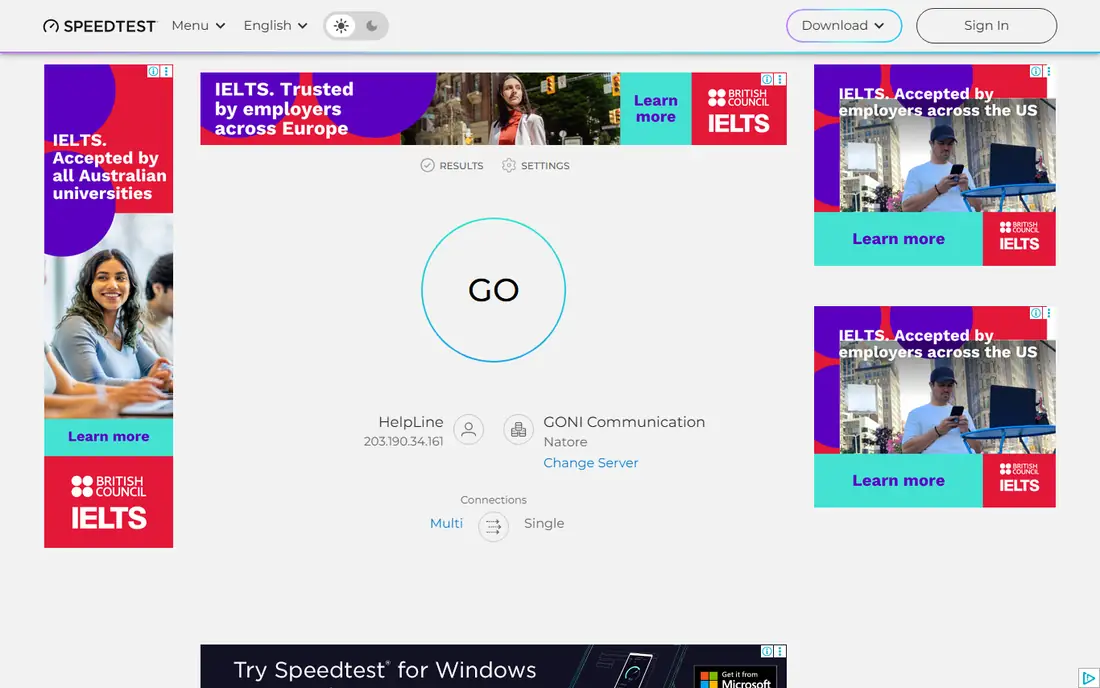Start the test with GO button
The width and height of the screenshot is (1100, 688).
pos(493,290)
